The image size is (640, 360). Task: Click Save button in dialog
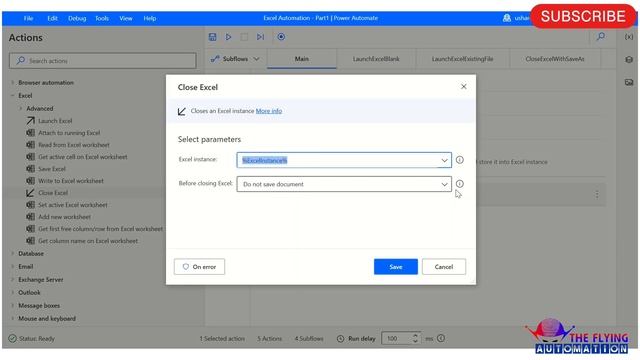(396, 267)
